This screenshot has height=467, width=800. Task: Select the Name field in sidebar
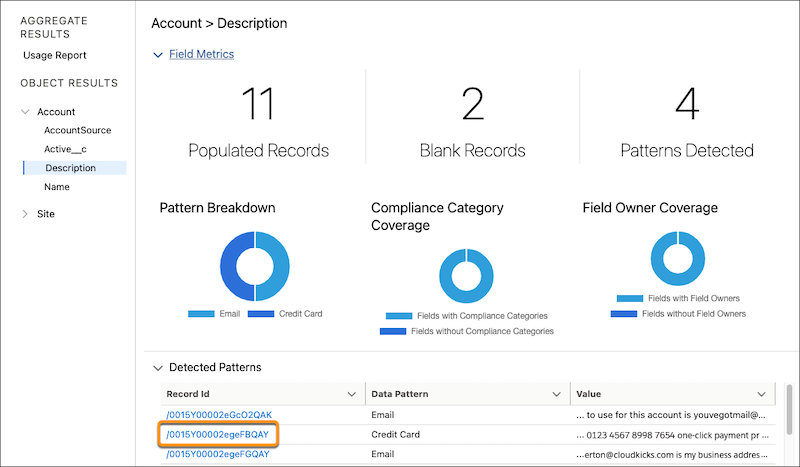(57, 187)
